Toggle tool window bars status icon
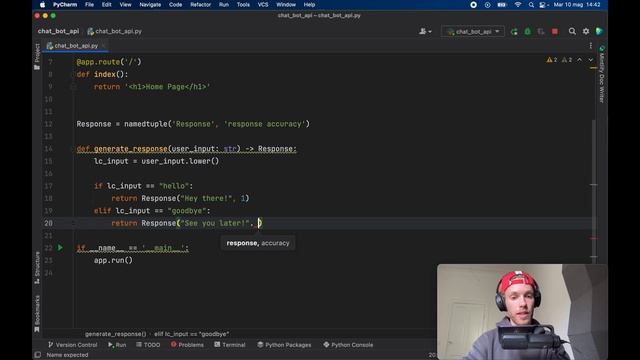The height and width of the screenshot is (360, 640). 38,355
